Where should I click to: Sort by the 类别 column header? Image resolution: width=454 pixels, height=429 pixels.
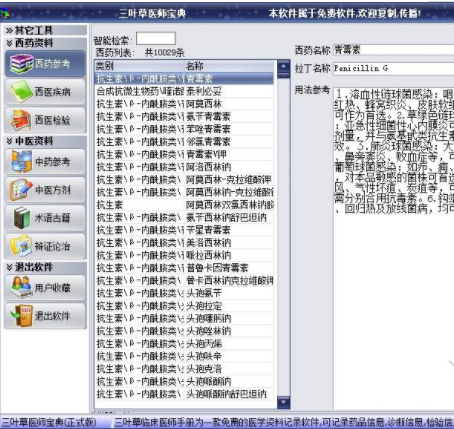click(x=140, y=66)
